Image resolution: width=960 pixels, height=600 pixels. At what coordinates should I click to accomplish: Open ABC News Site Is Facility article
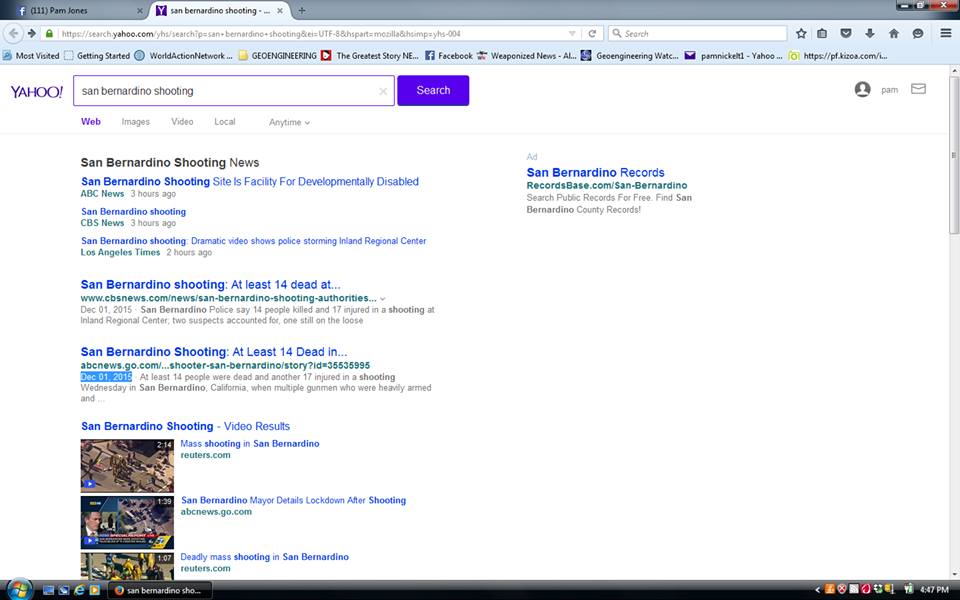pos(250,182)
